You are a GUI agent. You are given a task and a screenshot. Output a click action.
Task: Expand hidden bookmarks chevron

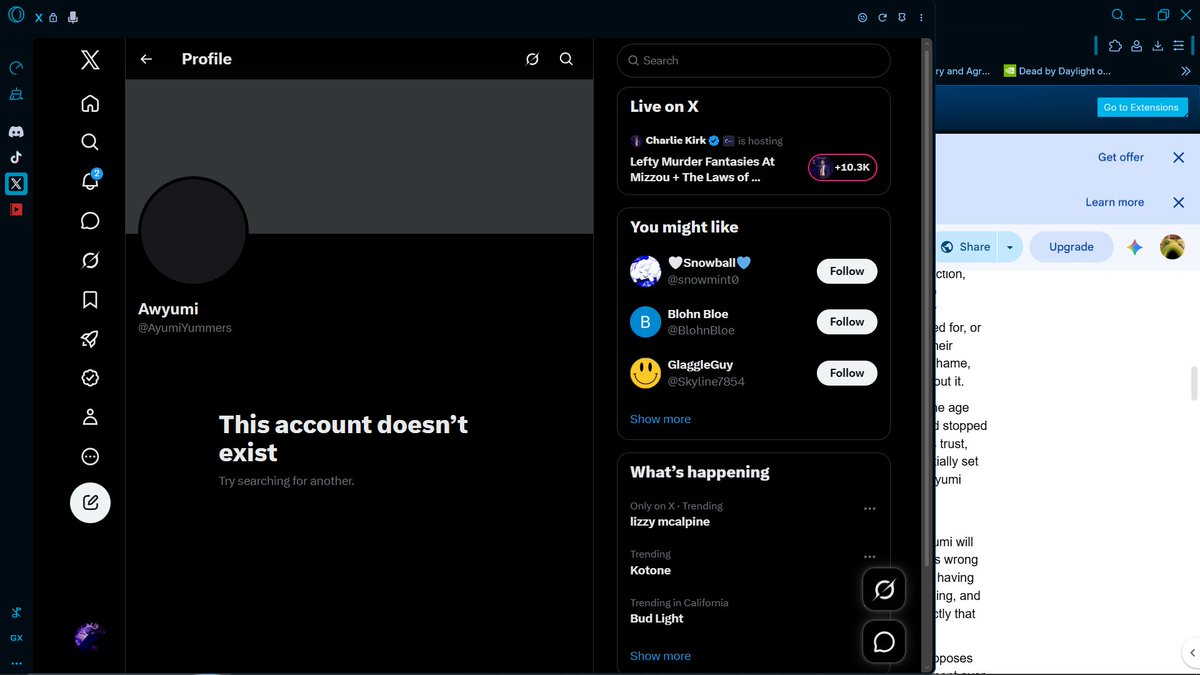tap(1186, 71)
